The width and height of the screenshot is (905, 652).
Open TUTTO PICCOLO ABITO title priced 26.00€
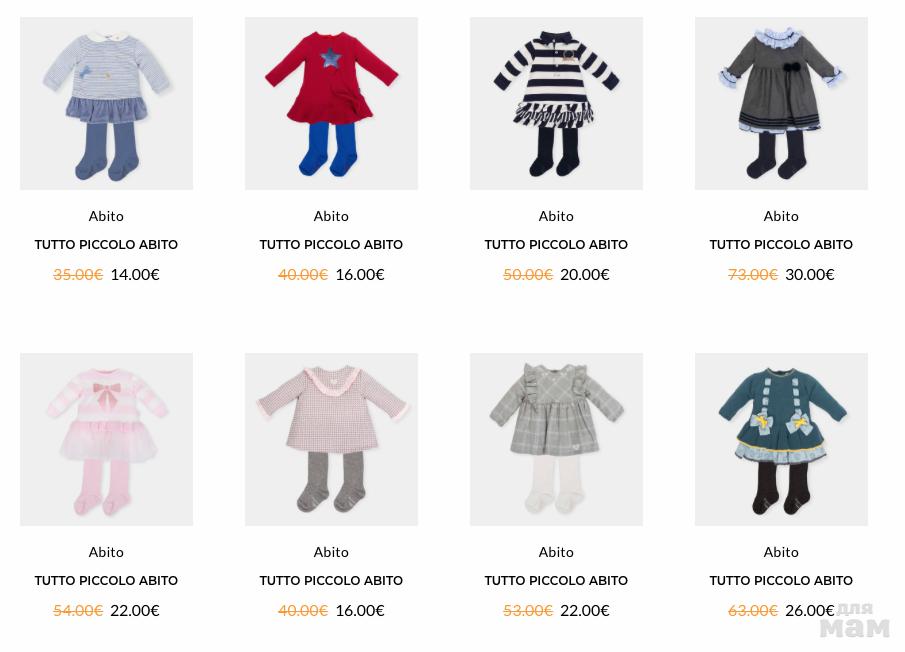point(781,580)
